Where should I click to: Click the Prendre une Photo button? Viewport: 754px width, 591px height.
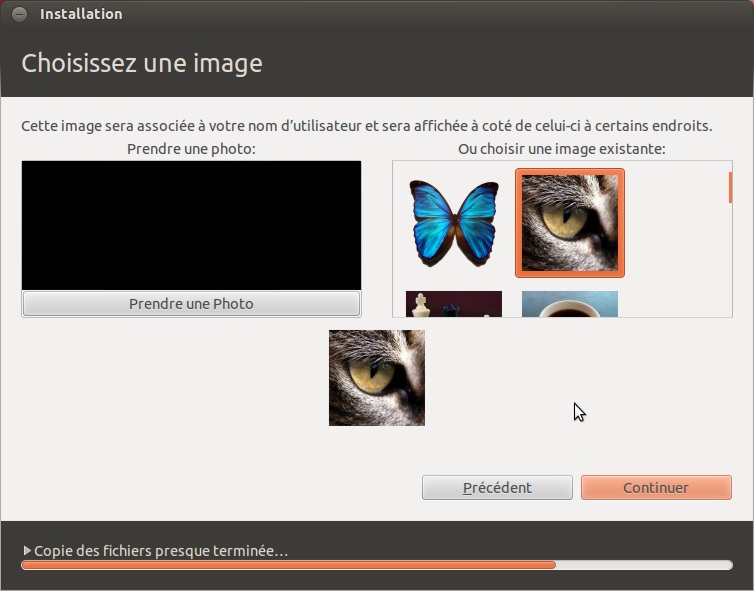[x=191, y=304]
